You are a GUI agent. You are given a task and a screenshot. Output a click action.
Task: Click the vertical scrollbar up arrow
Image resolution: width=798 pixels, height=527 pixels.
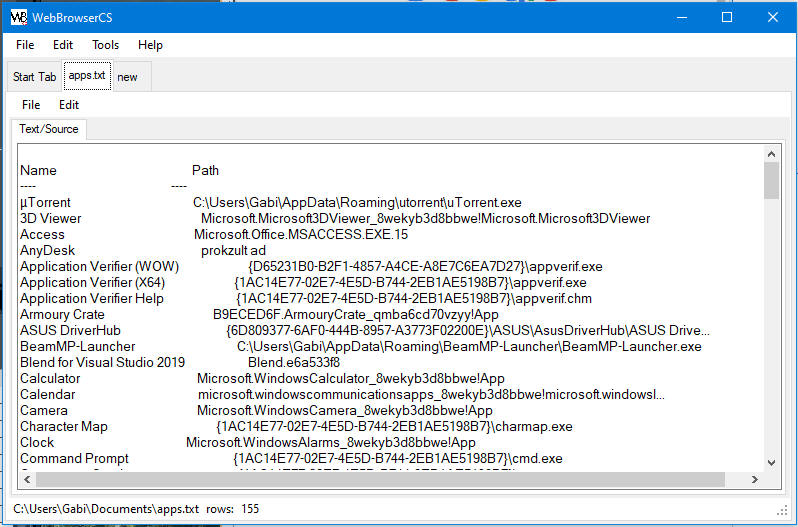pos(771,154)
